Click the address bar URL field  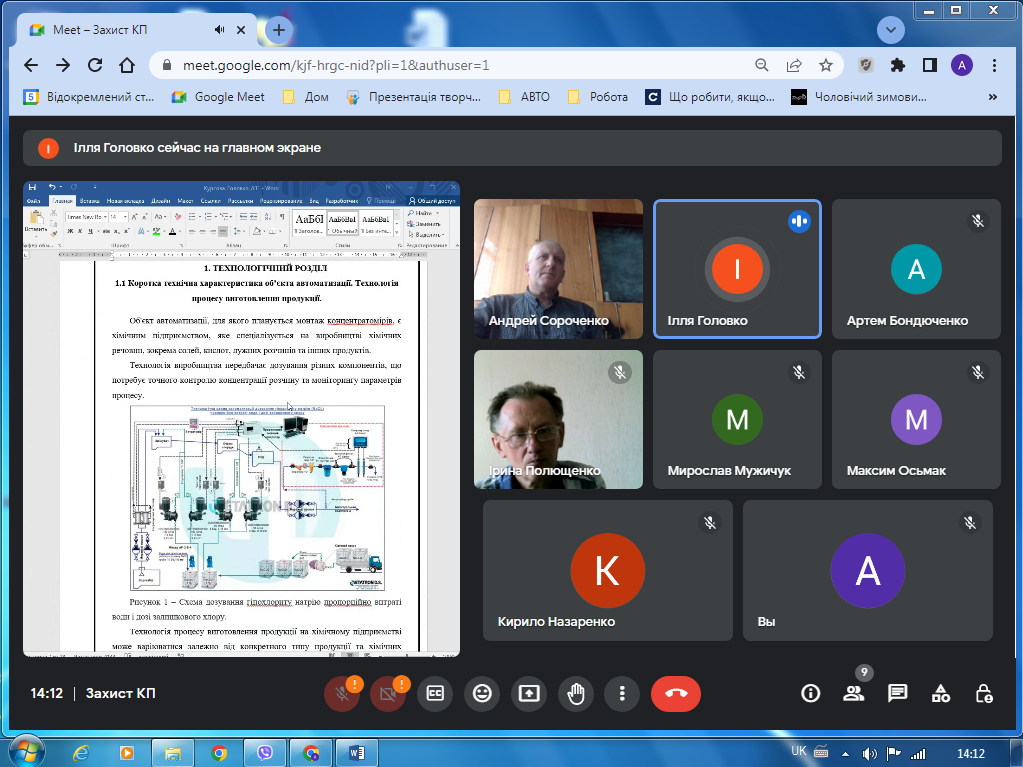tap(450, 65)
